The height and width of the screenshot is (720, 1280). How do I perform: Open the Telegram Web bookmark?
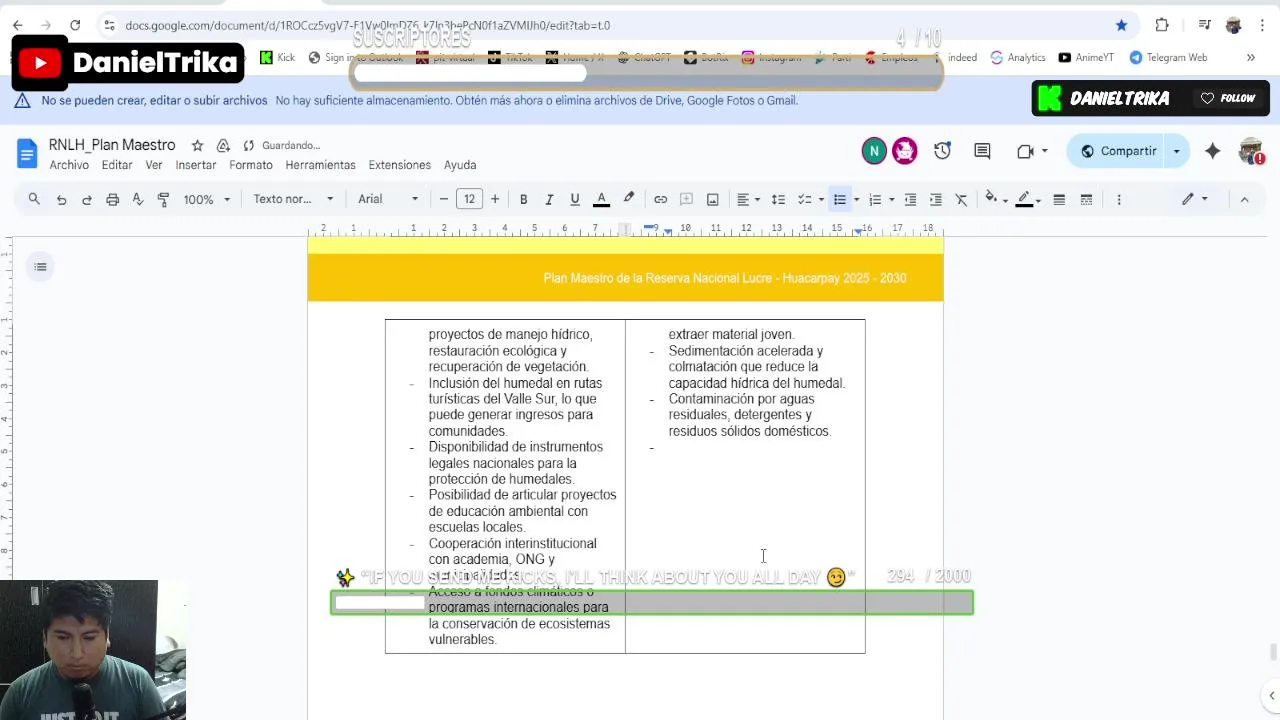click(x=1168, y=58)
